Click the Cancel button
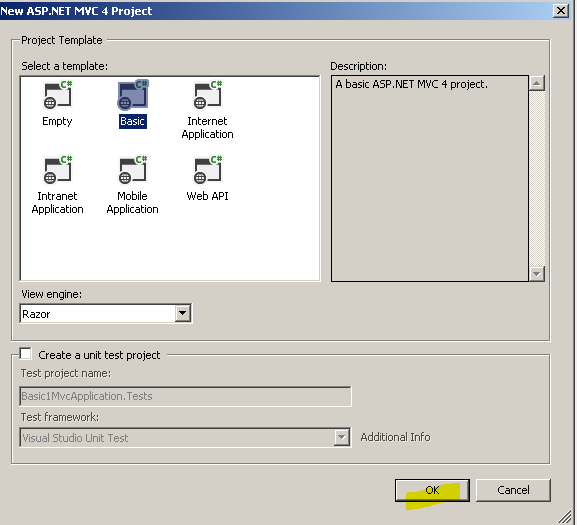The width and height of the screenshot is (577, 525). (513, 490)
